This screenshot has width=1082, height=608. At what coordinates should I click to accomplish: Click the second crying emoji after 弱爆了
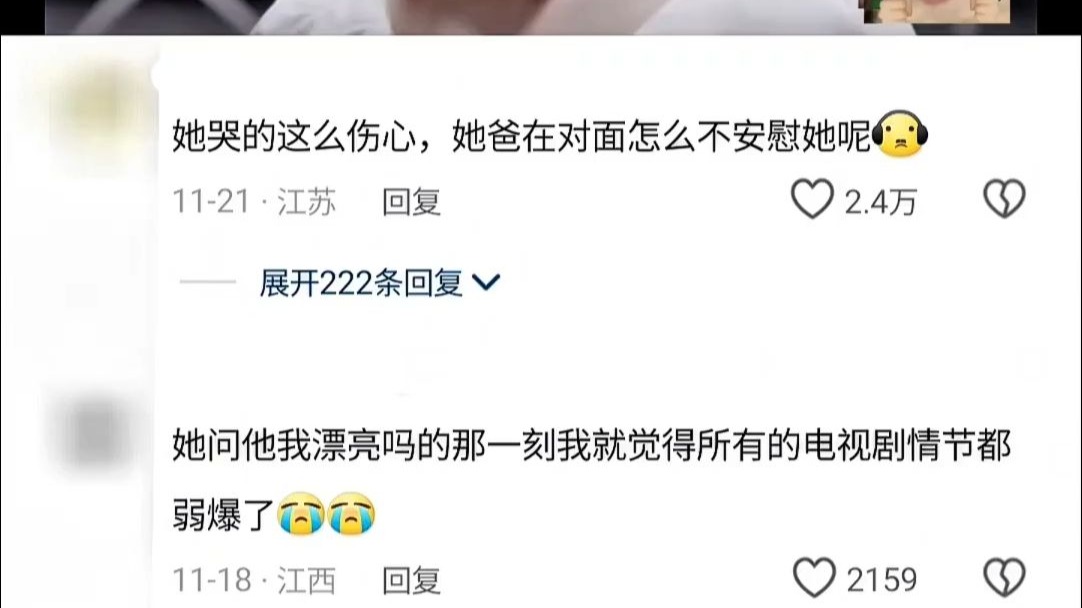pos(352,514)
